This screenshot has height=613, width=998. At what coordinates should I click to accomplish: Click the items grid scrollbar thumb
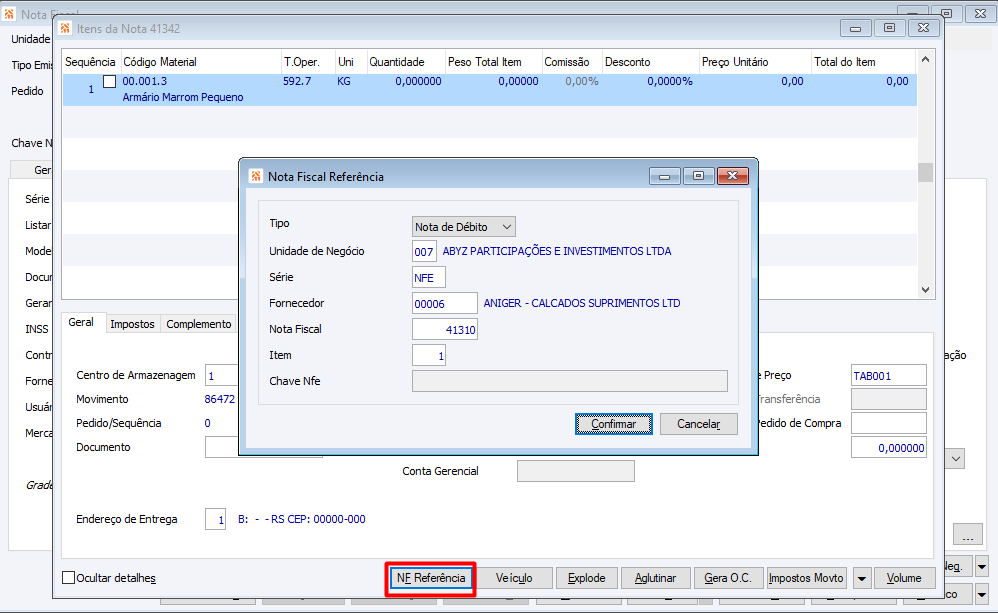tap(925, 173)
